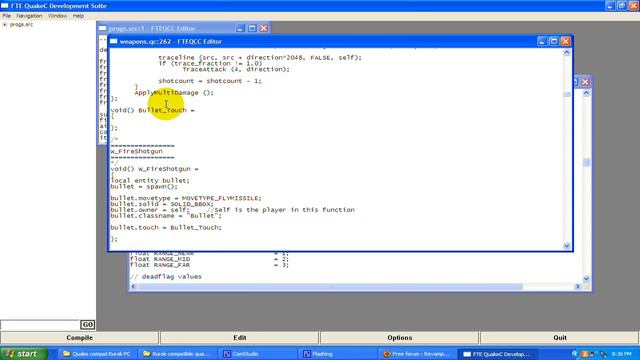Click 'shotcount = shotcount - 1;' line
The height and width of the screenshot is (360, 640).
point(210,81)
